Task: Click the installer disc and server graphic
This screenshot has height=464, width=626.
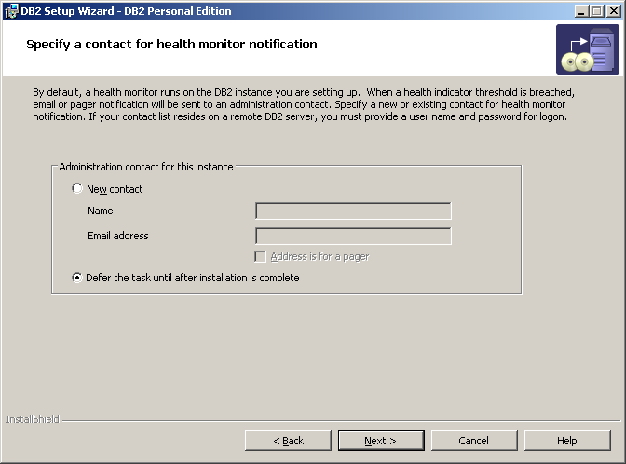Action: coord(587,50)
